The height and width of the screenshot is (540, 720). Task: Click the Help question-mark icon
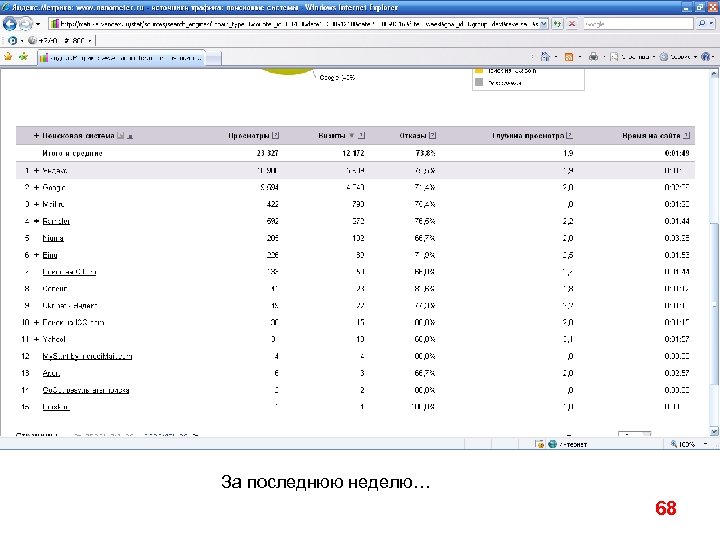click(706, 57)
